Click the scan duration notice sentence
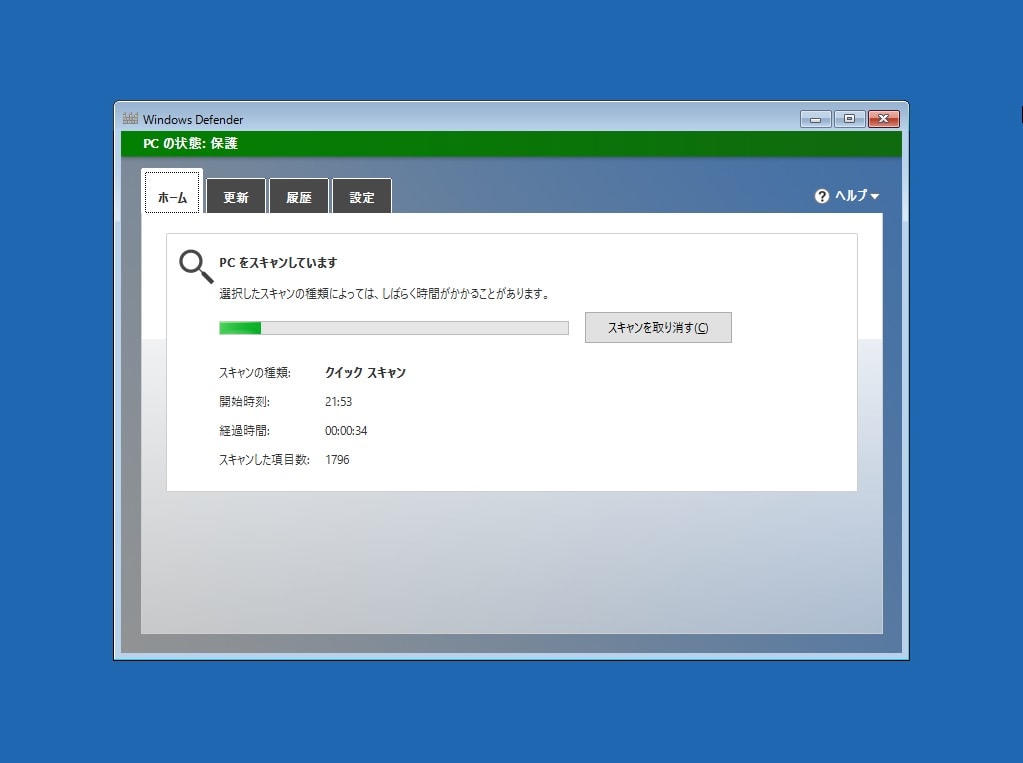 384,294
